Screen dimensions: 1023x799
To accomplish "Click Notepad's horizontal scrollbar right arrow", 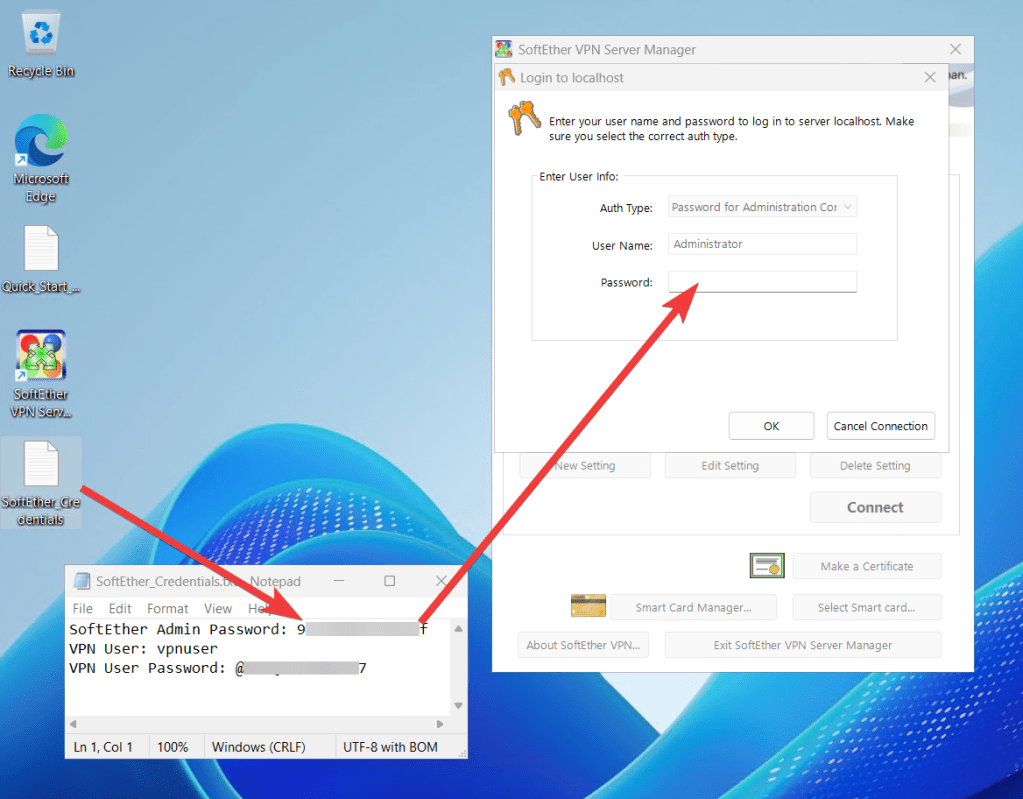I will point(440,724).
